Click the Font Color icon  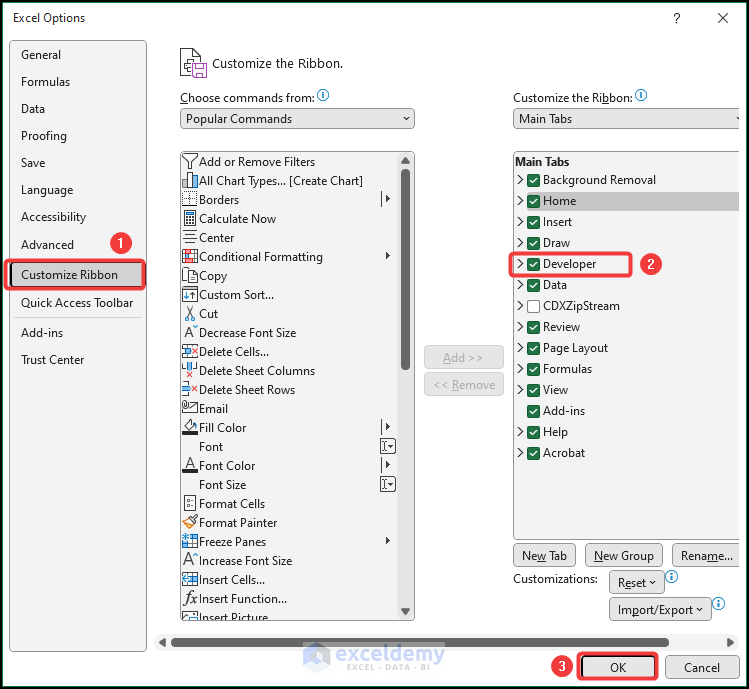point(190,465)
